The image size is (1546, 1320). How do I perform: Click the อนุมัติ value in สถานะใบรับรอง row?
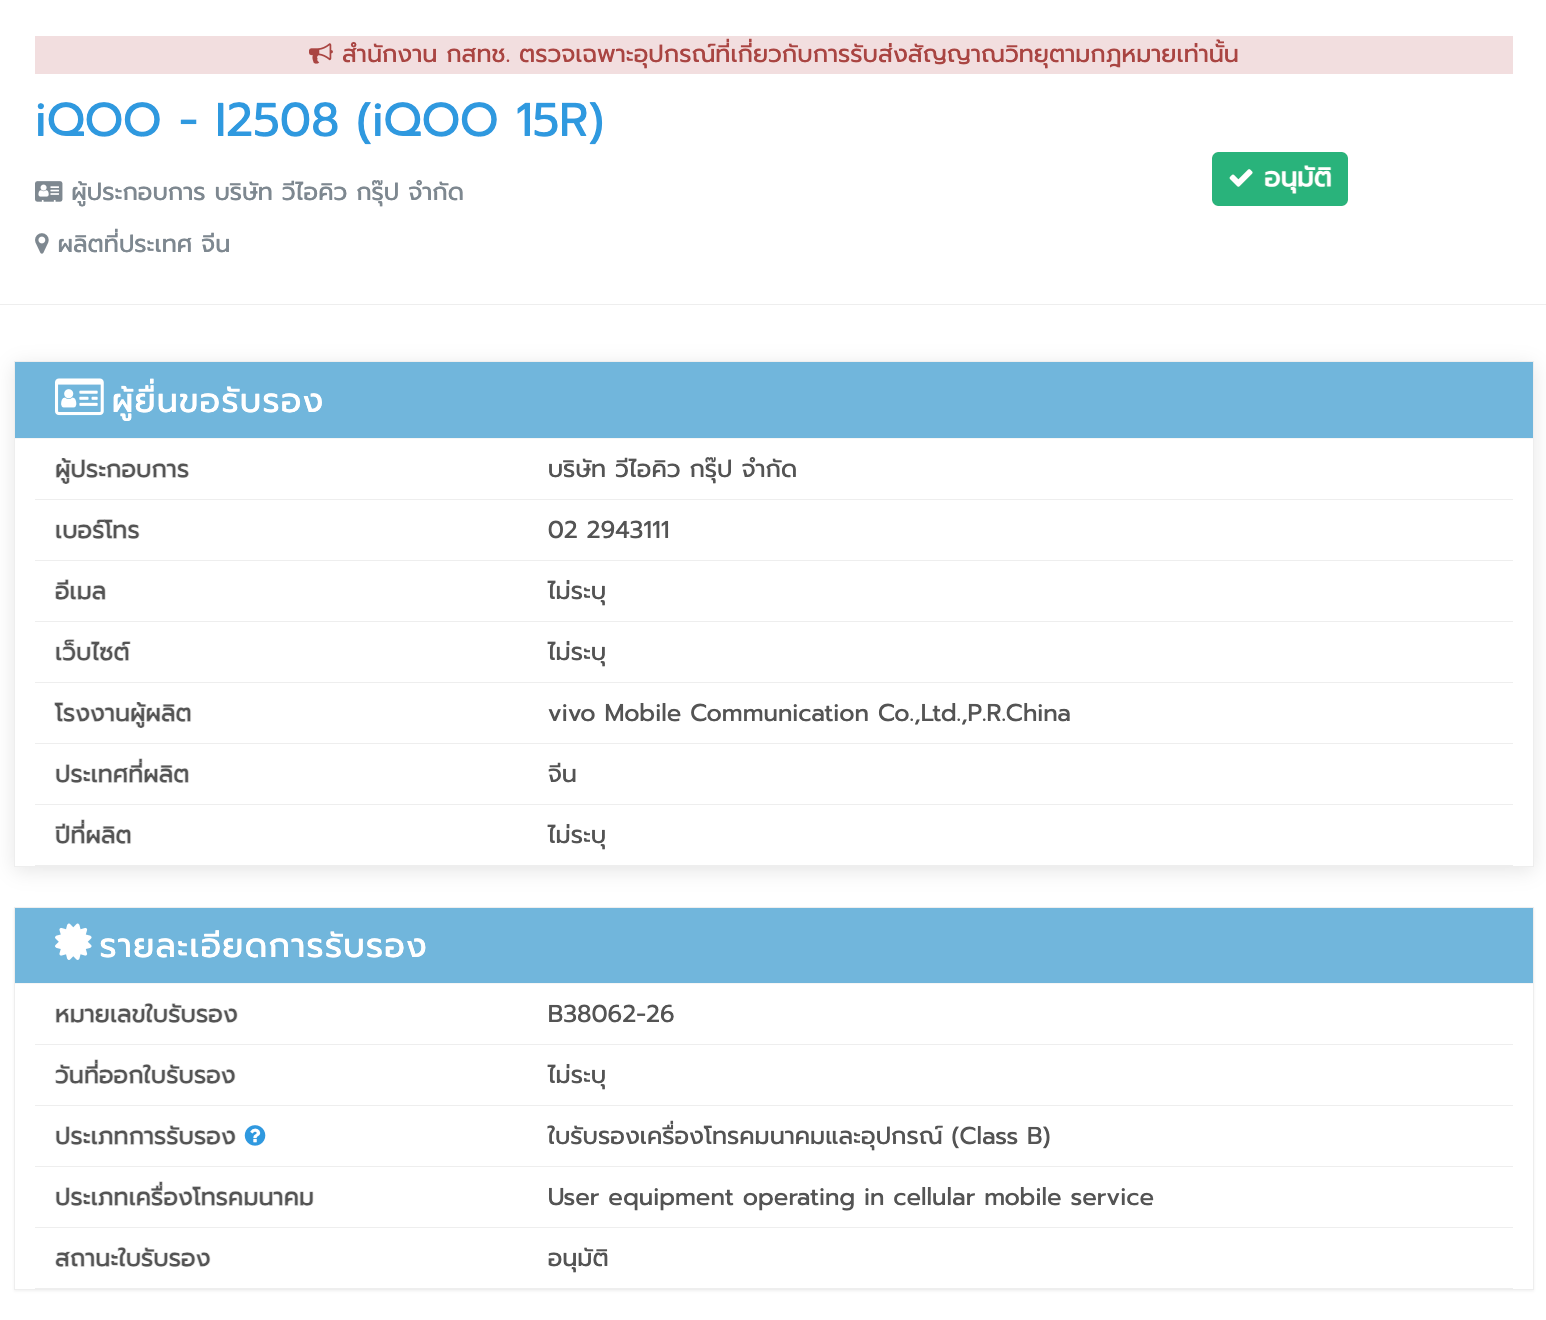coord(577,1258)
